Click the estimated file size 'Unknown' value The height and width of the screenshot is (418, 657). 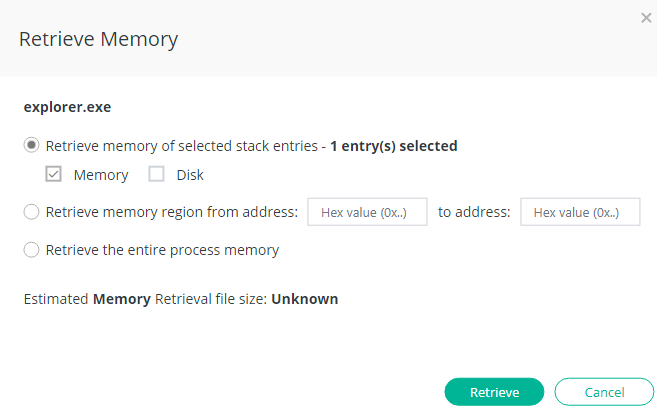(x=305, y=299)
